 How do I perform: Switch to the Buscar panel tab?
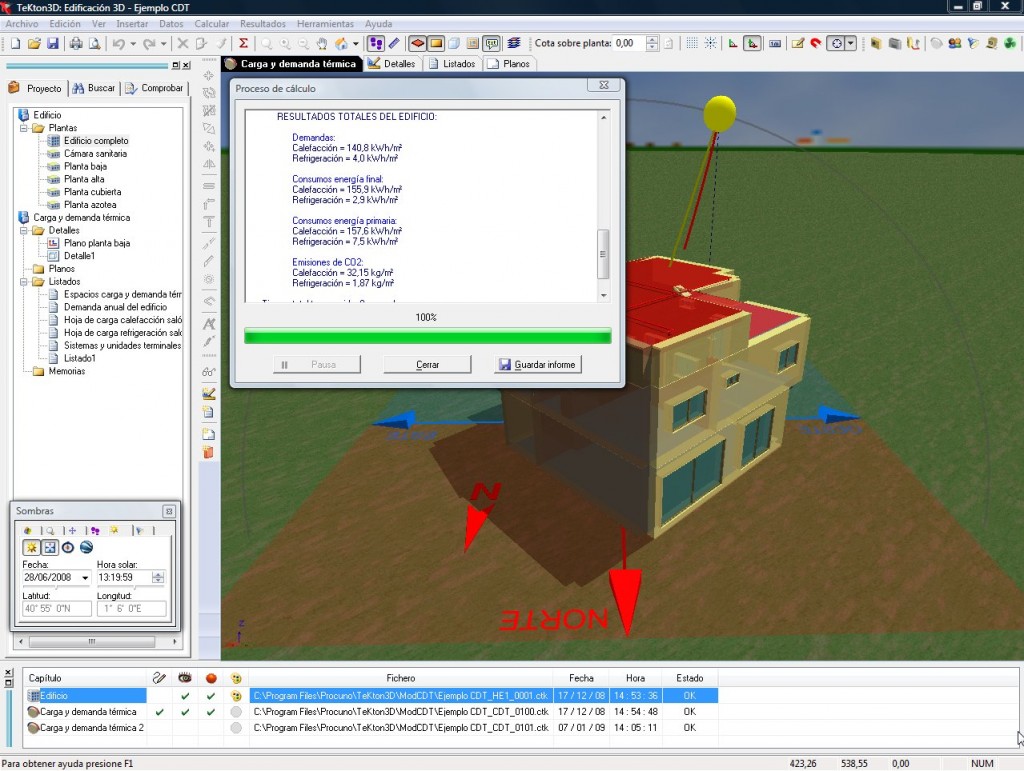click(x=94, y=88)
